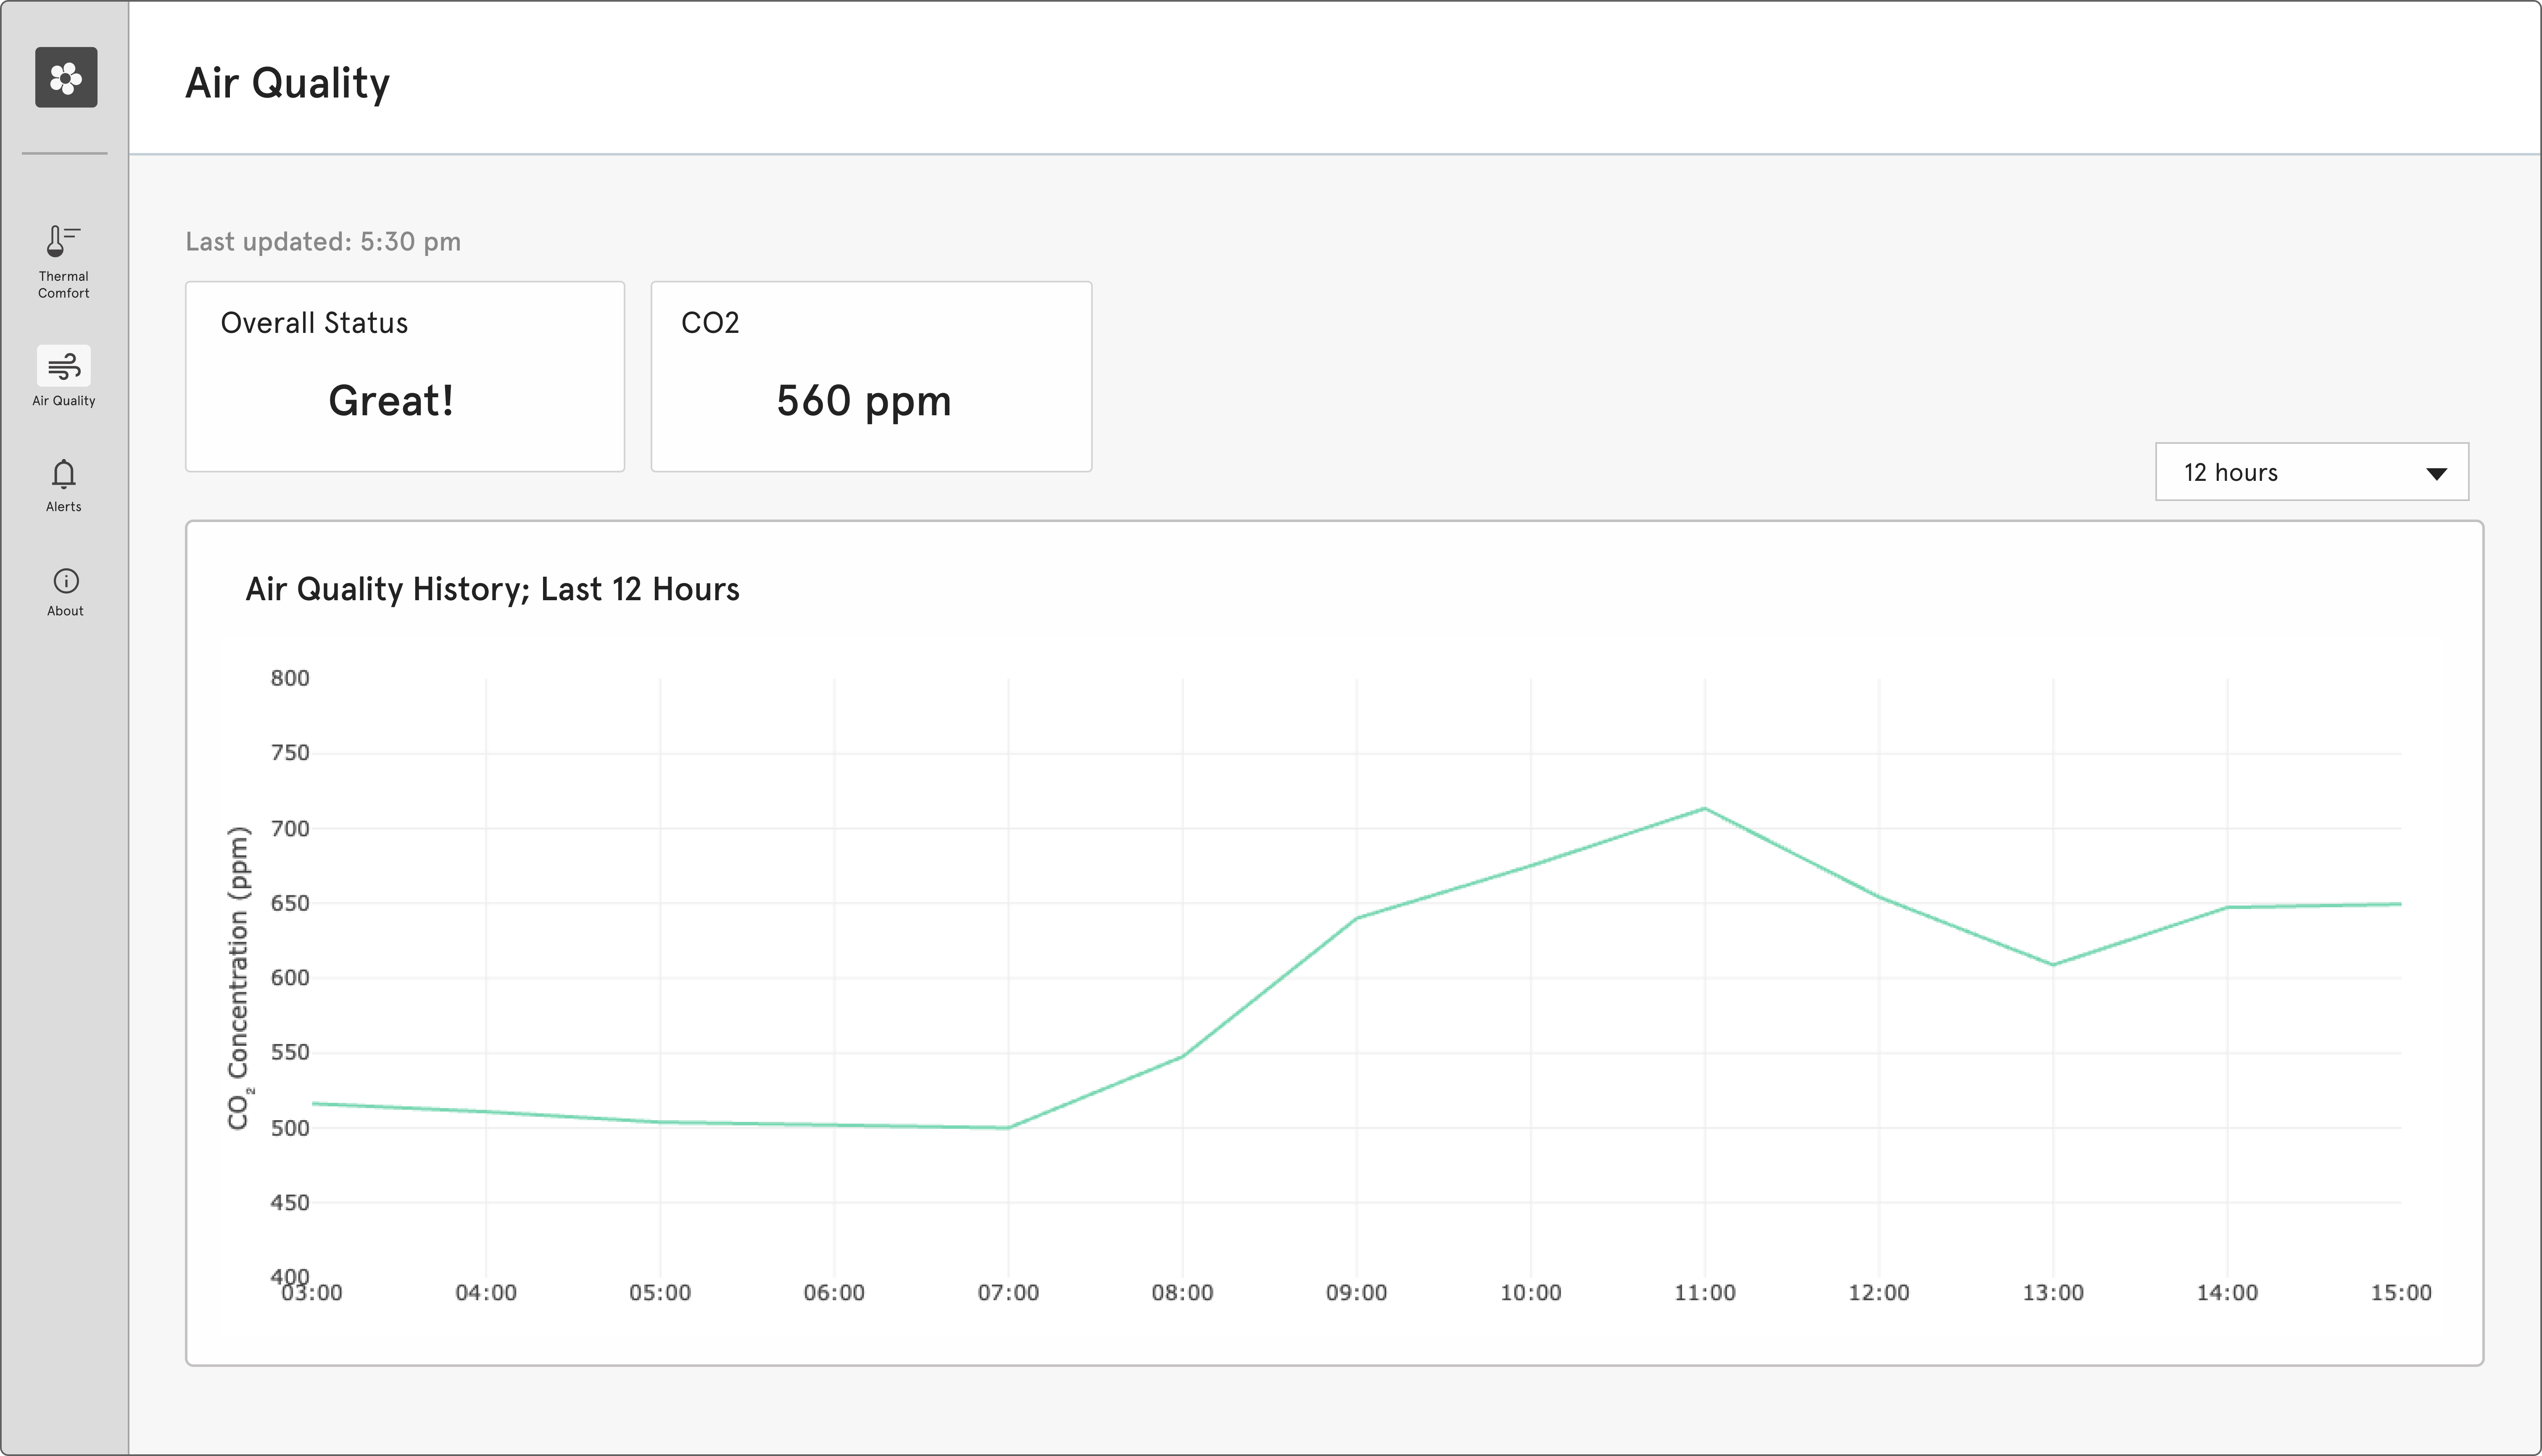Image resolution: width=2542 pixels, height=1456 pixels.
Task: Click the 650 y-axis tick label
Action: pyautogui.click(x=290, y=903)
